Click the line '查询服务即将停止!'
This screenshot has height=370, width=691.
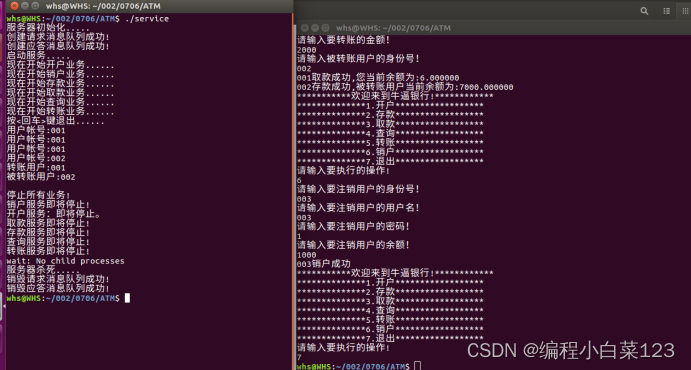(48, 242)
